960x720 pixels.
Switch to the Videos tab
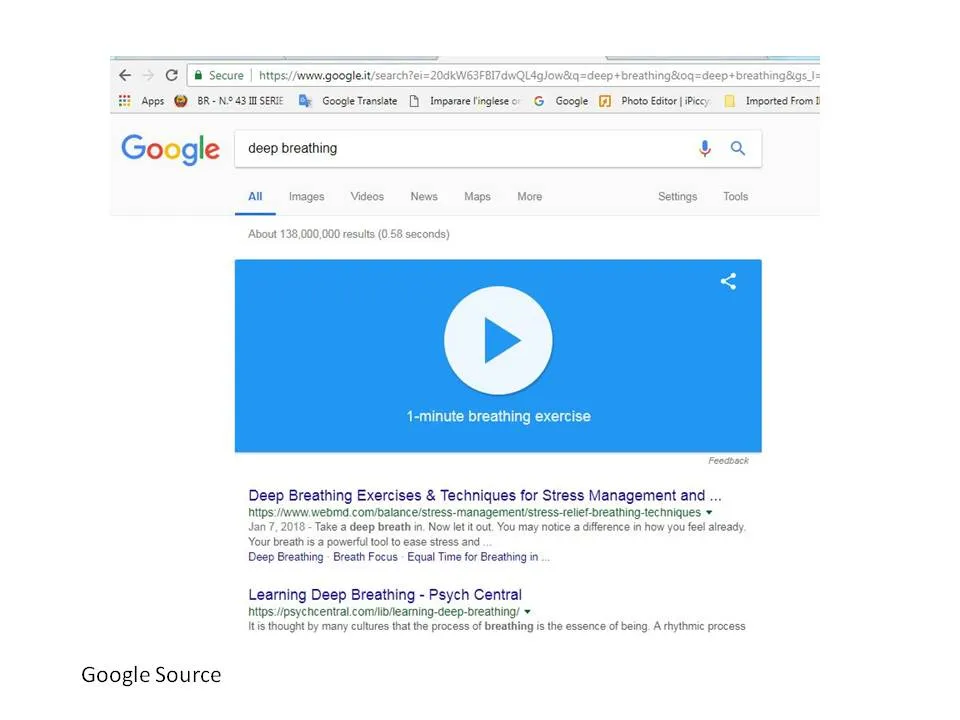367,197
